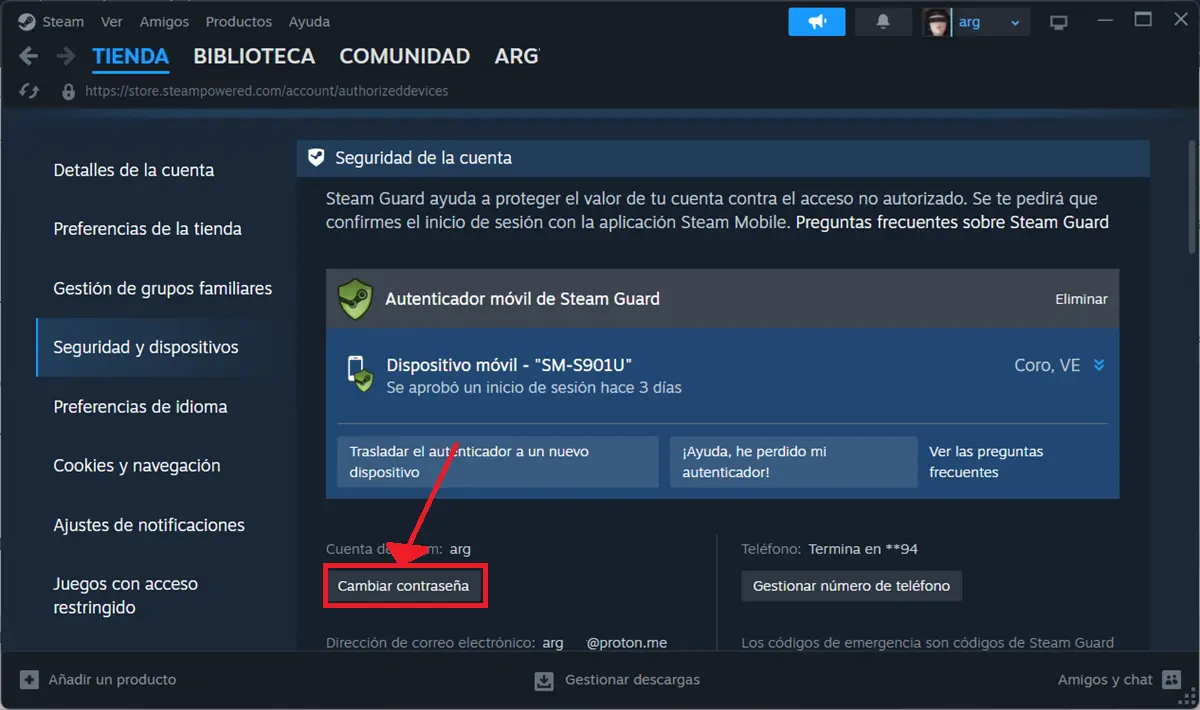The height and width of the screenshot is (710, 1200).
Task: Select Preferencias de idioma in sidebar
Action: pos(140,407)
